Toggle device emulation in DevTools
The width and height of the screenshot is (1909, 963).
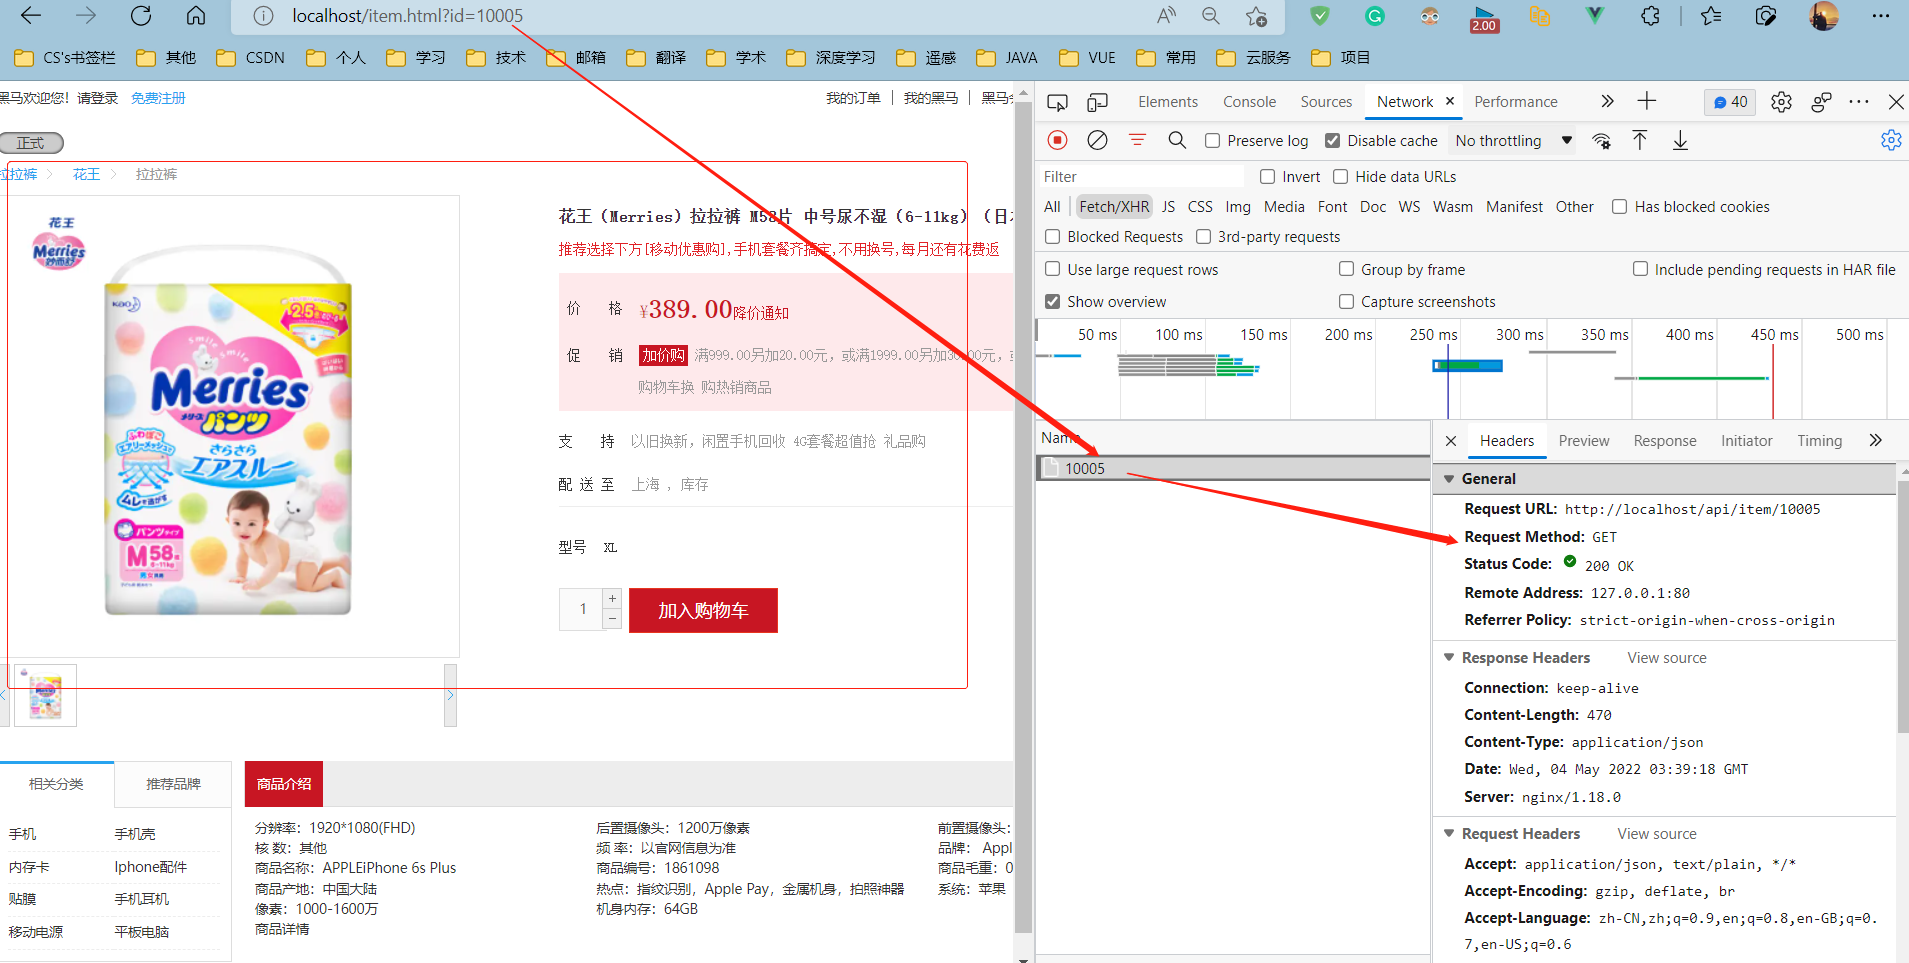(x=1098, y=102)
